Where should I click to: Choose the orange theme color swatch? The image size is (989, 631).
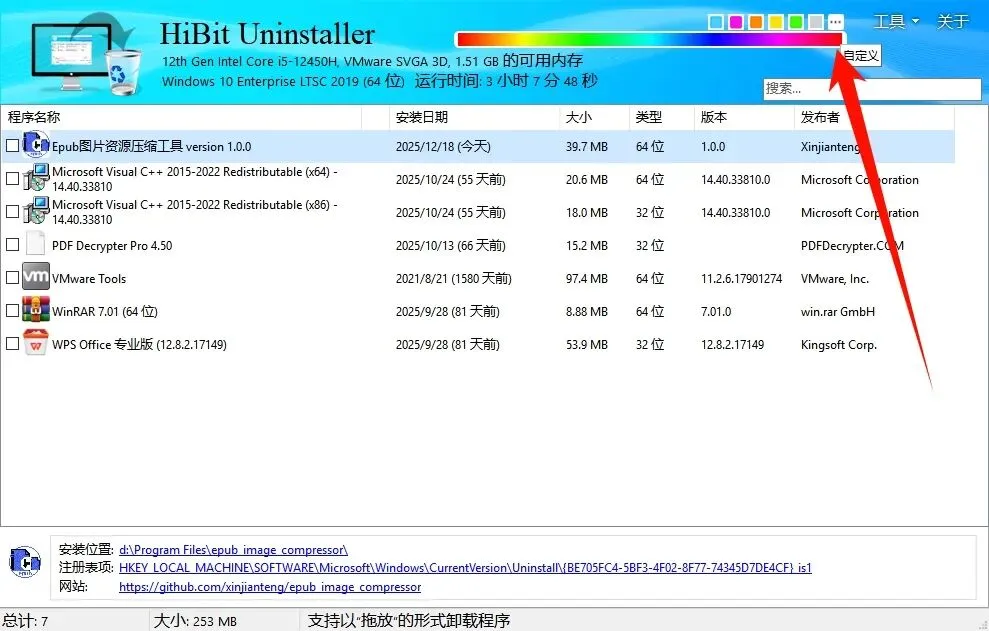756,22
